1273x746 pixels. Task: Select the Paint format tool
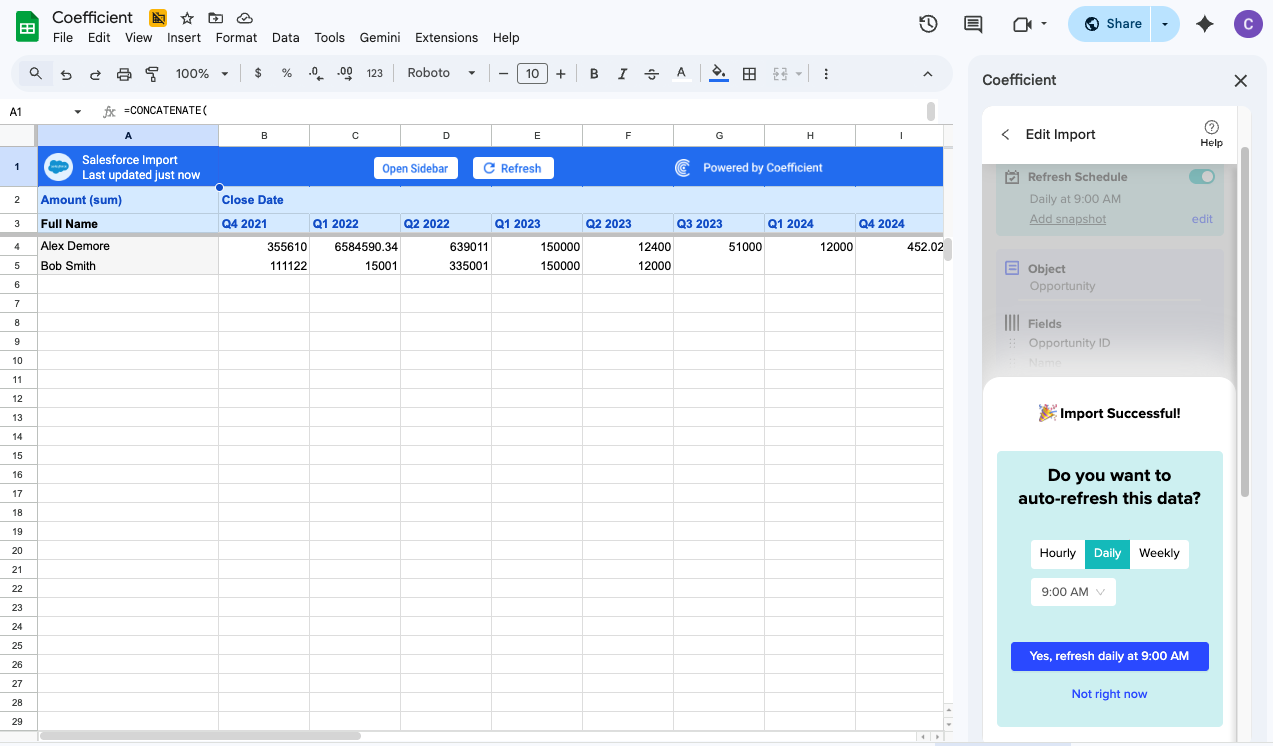tap(151, 73)
